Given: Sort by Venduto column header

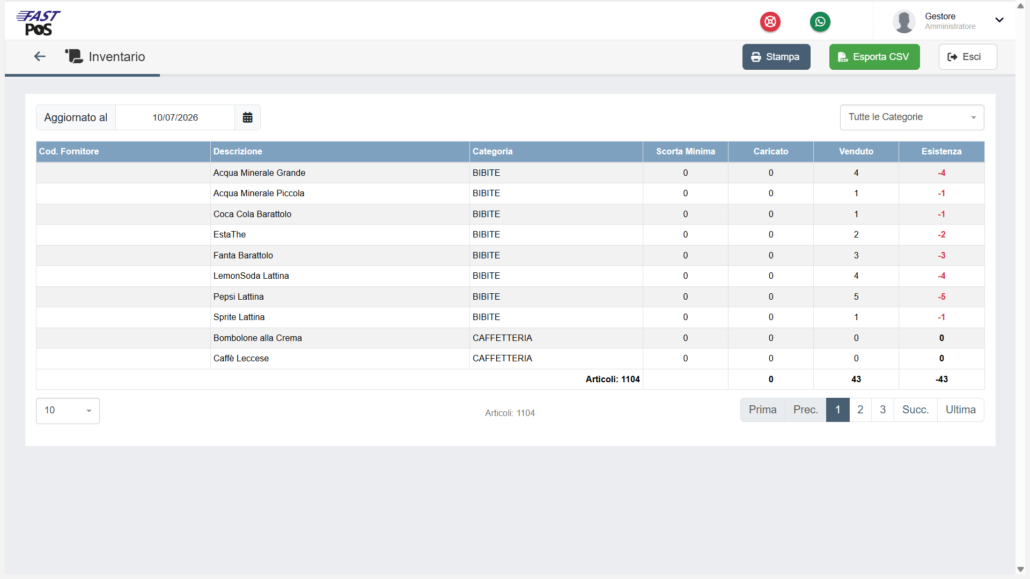Looking at the screenshot, I should (856, 151).
